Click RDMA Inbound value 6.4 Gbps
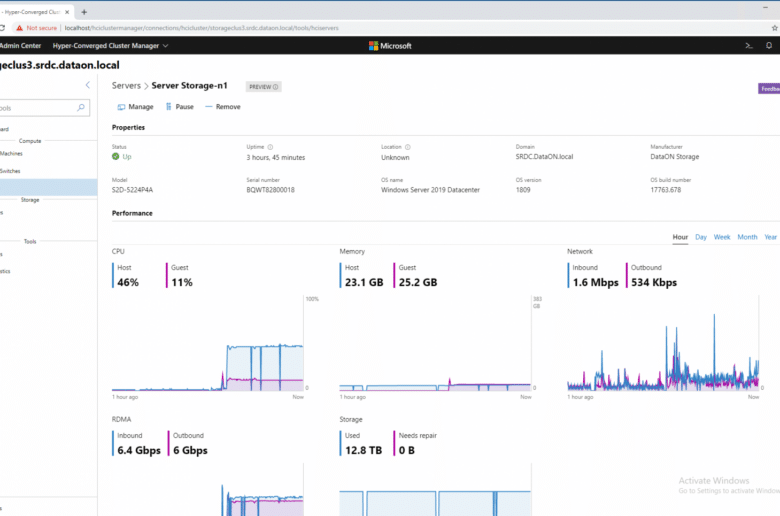Image resolution: width=780 pixels, height=516 pixels. (x=139, y=450)
